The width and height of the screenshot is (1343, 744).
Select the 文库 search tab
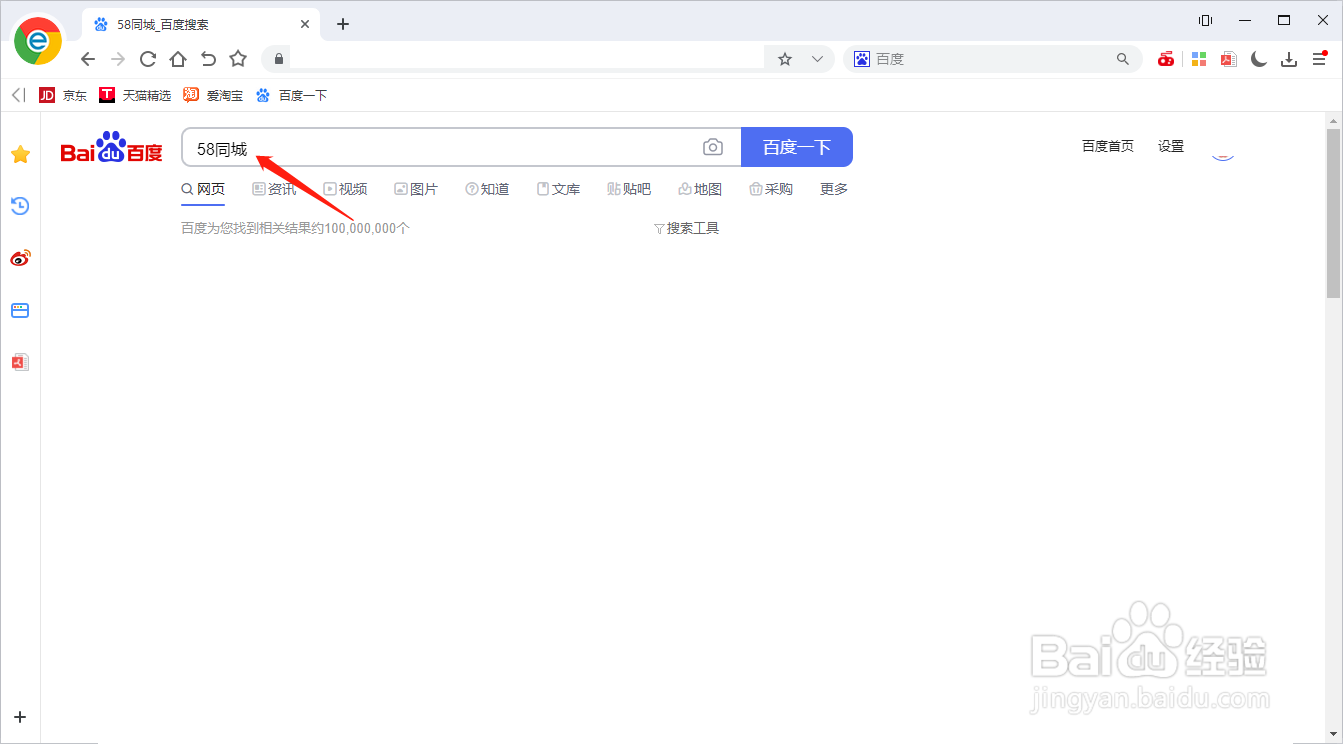pos(558,189)
